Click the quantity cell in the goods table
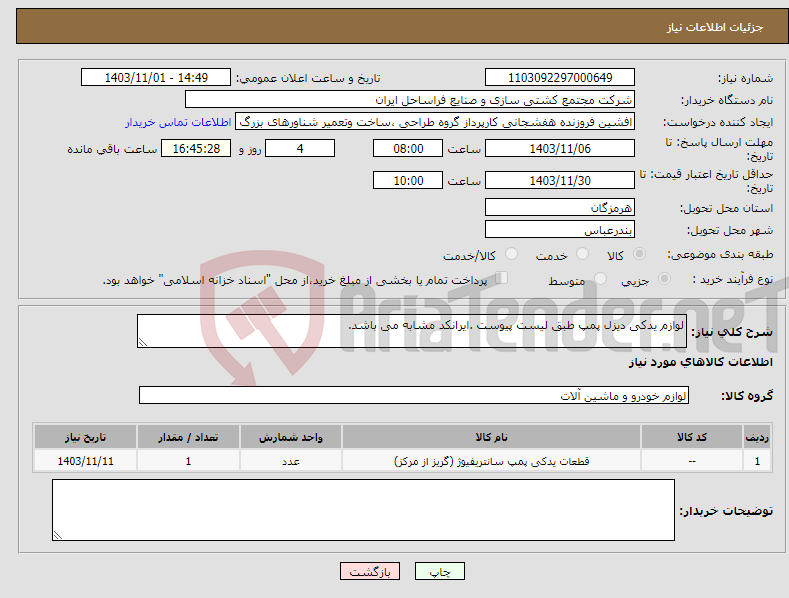The width and height of the screenshot is (789, 598). (188, 461)
